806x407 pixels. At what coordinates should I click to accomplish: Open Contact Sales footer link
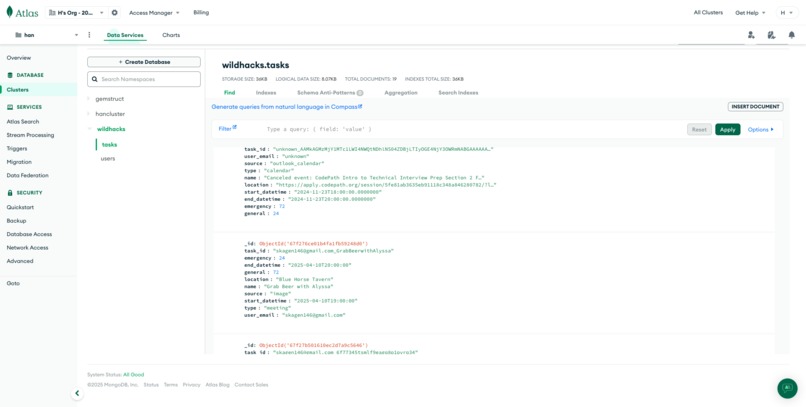tap(251, 384)
